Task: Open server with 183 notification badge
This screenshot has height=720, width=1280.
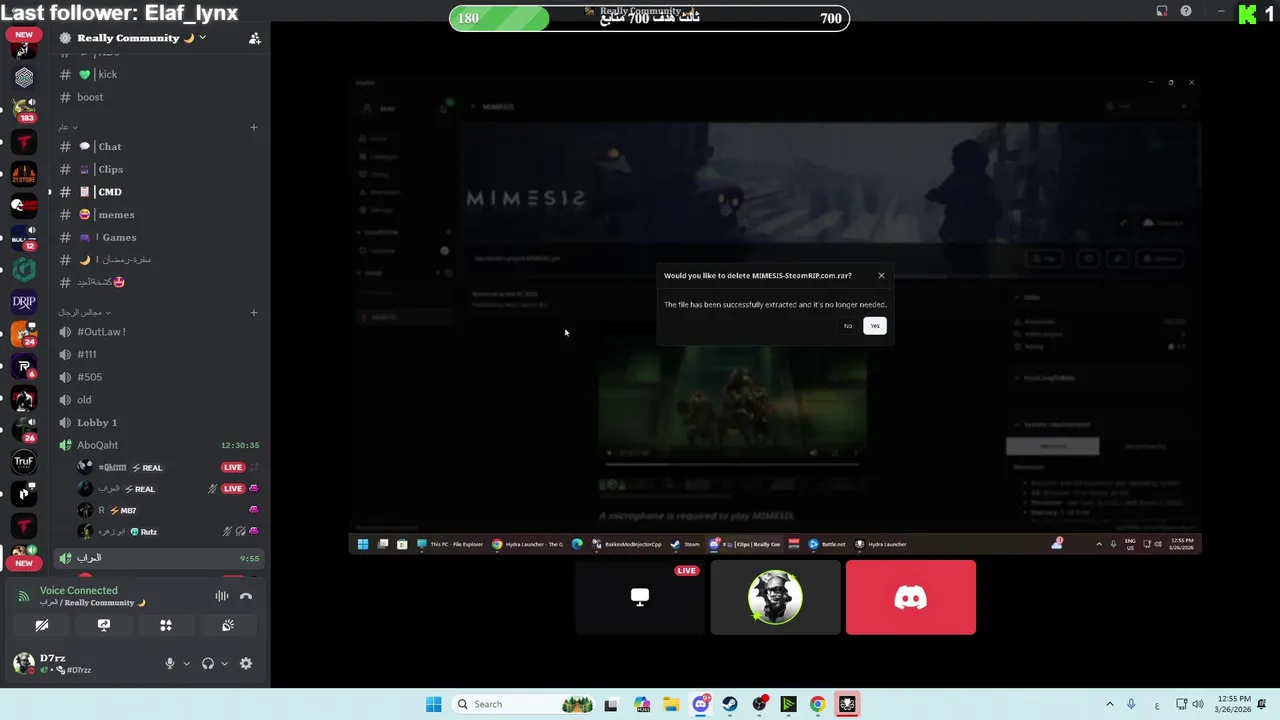Action: [24, 109]
